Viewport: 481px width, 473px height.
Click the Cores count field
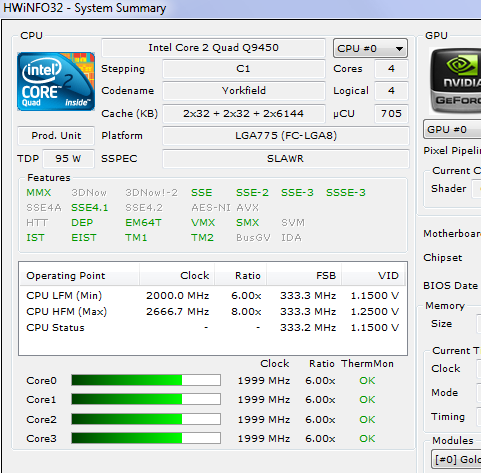pyautogui.click(x=391, y=69)
